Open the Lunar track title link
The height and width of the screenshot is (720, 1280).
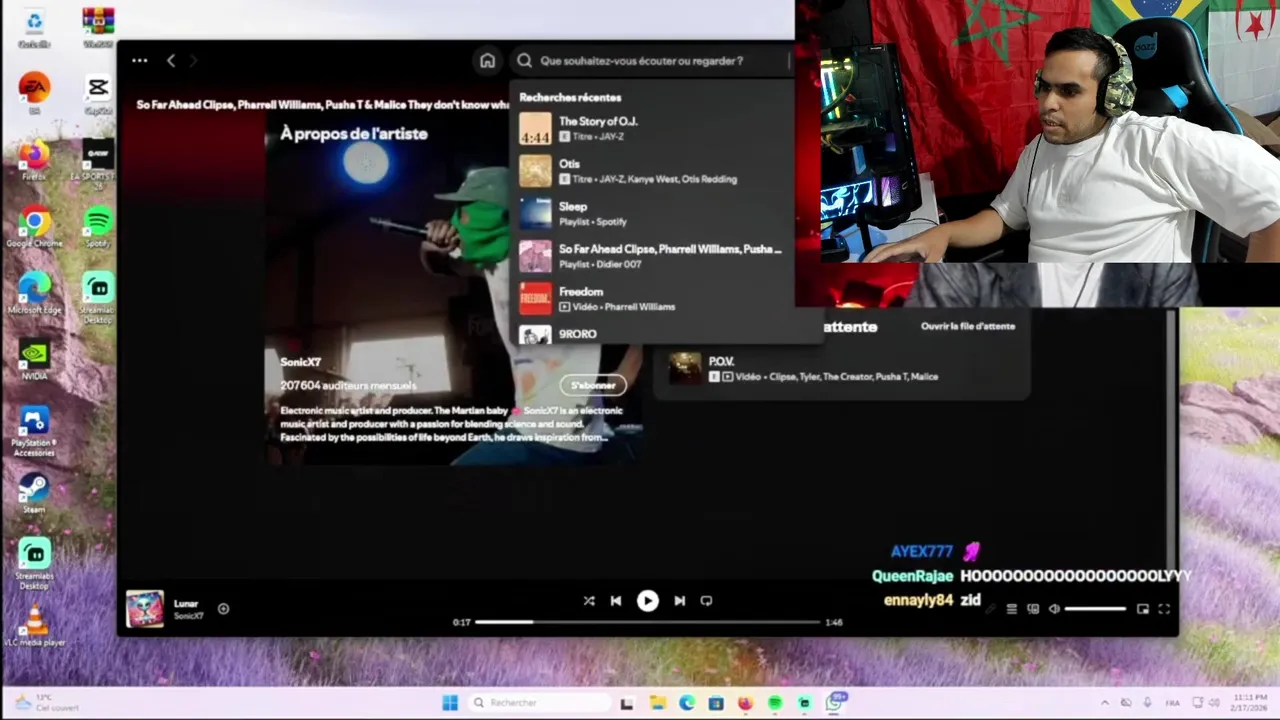coord(186,604)
